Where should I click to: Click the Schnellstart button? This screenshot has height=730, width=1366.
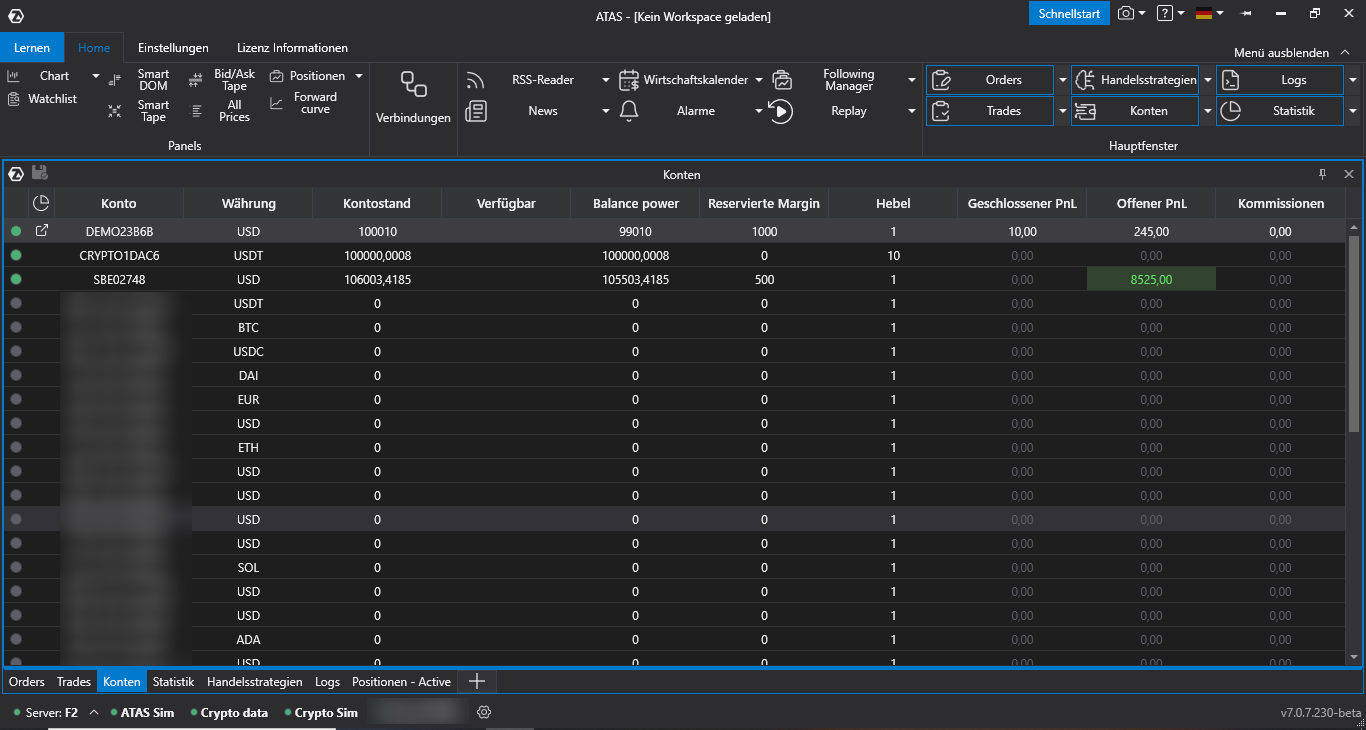pyautogui.click(x=1069, y=14)
